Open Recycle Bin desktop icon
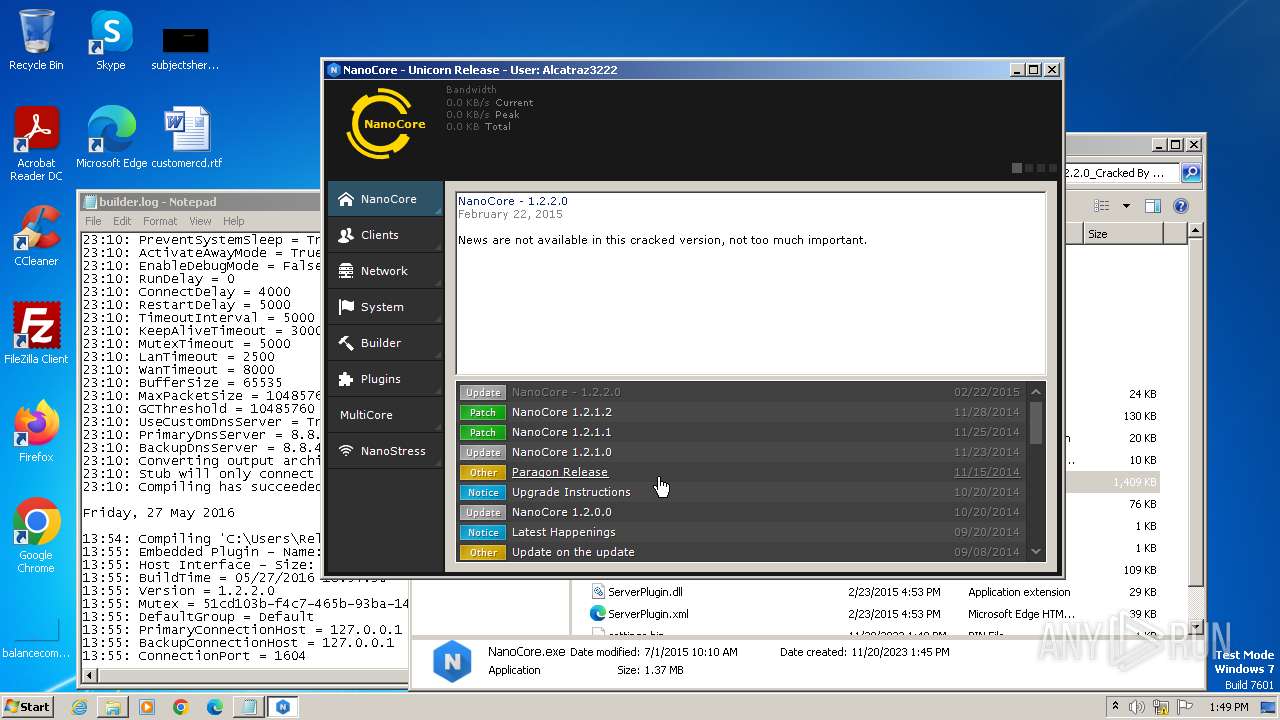This screenshot has height=720, width=1280. point(36,40)
